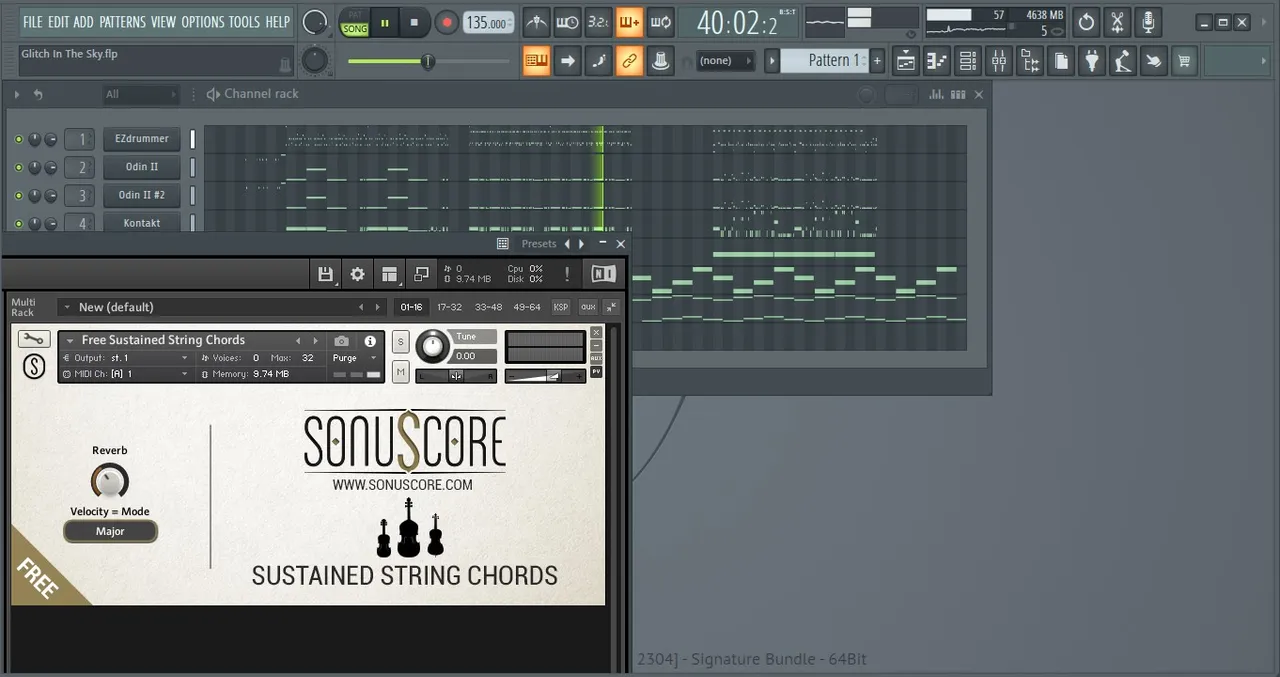Click the Odin II #2 channel button
This screenshot has width=1280, height=677.
(x=142, y=195)
